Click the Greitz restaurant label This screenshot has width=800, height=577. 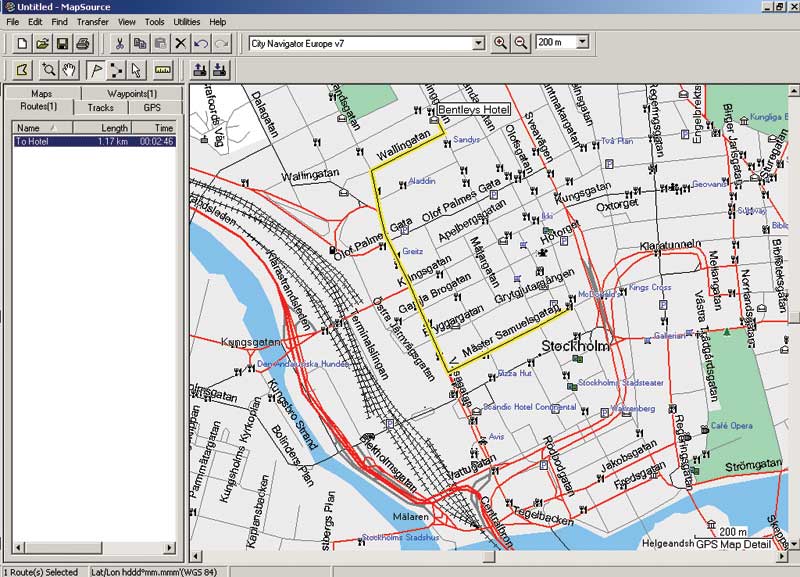[x=412, y=251]
